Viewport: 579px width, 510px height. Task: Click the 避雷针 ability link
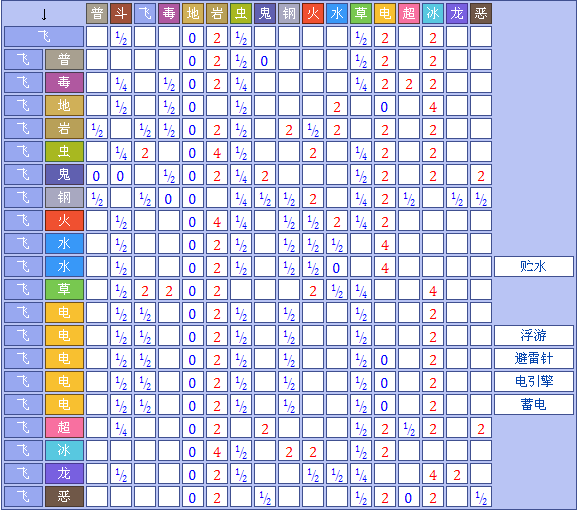(x=534, y=358)
